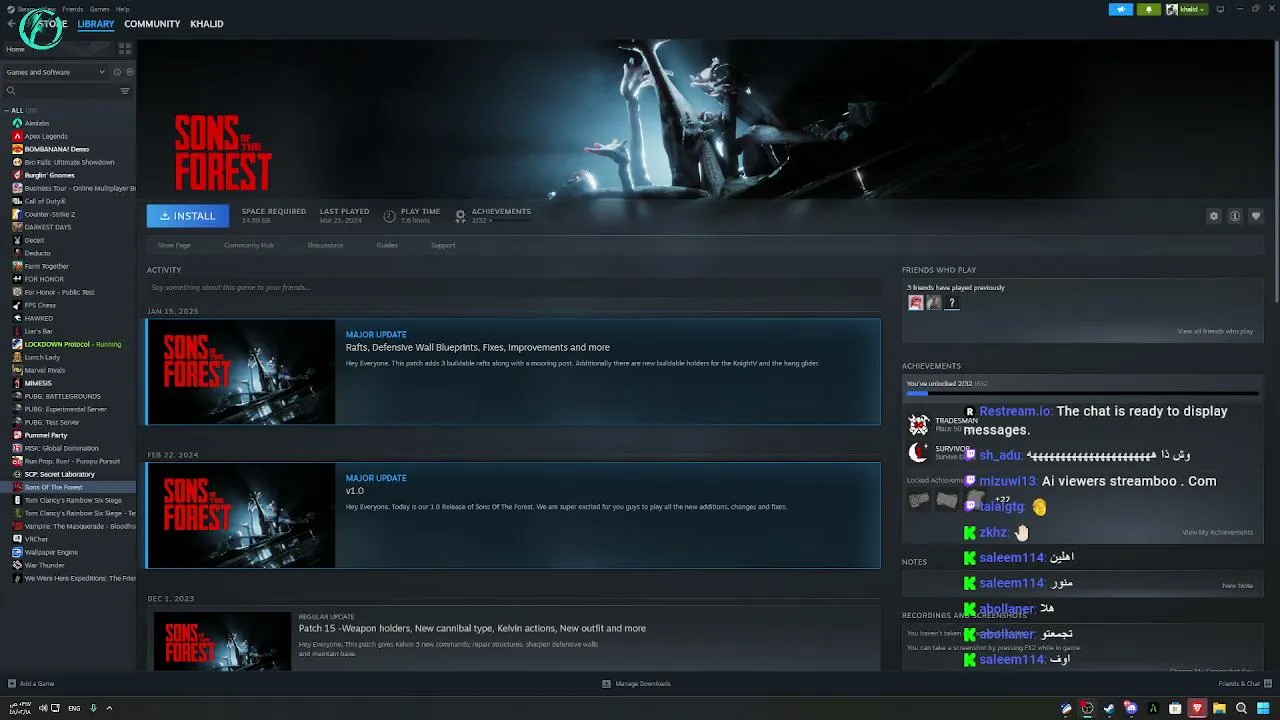
Task: Select FOR HONOR in the library list
Action: (44, 279)
